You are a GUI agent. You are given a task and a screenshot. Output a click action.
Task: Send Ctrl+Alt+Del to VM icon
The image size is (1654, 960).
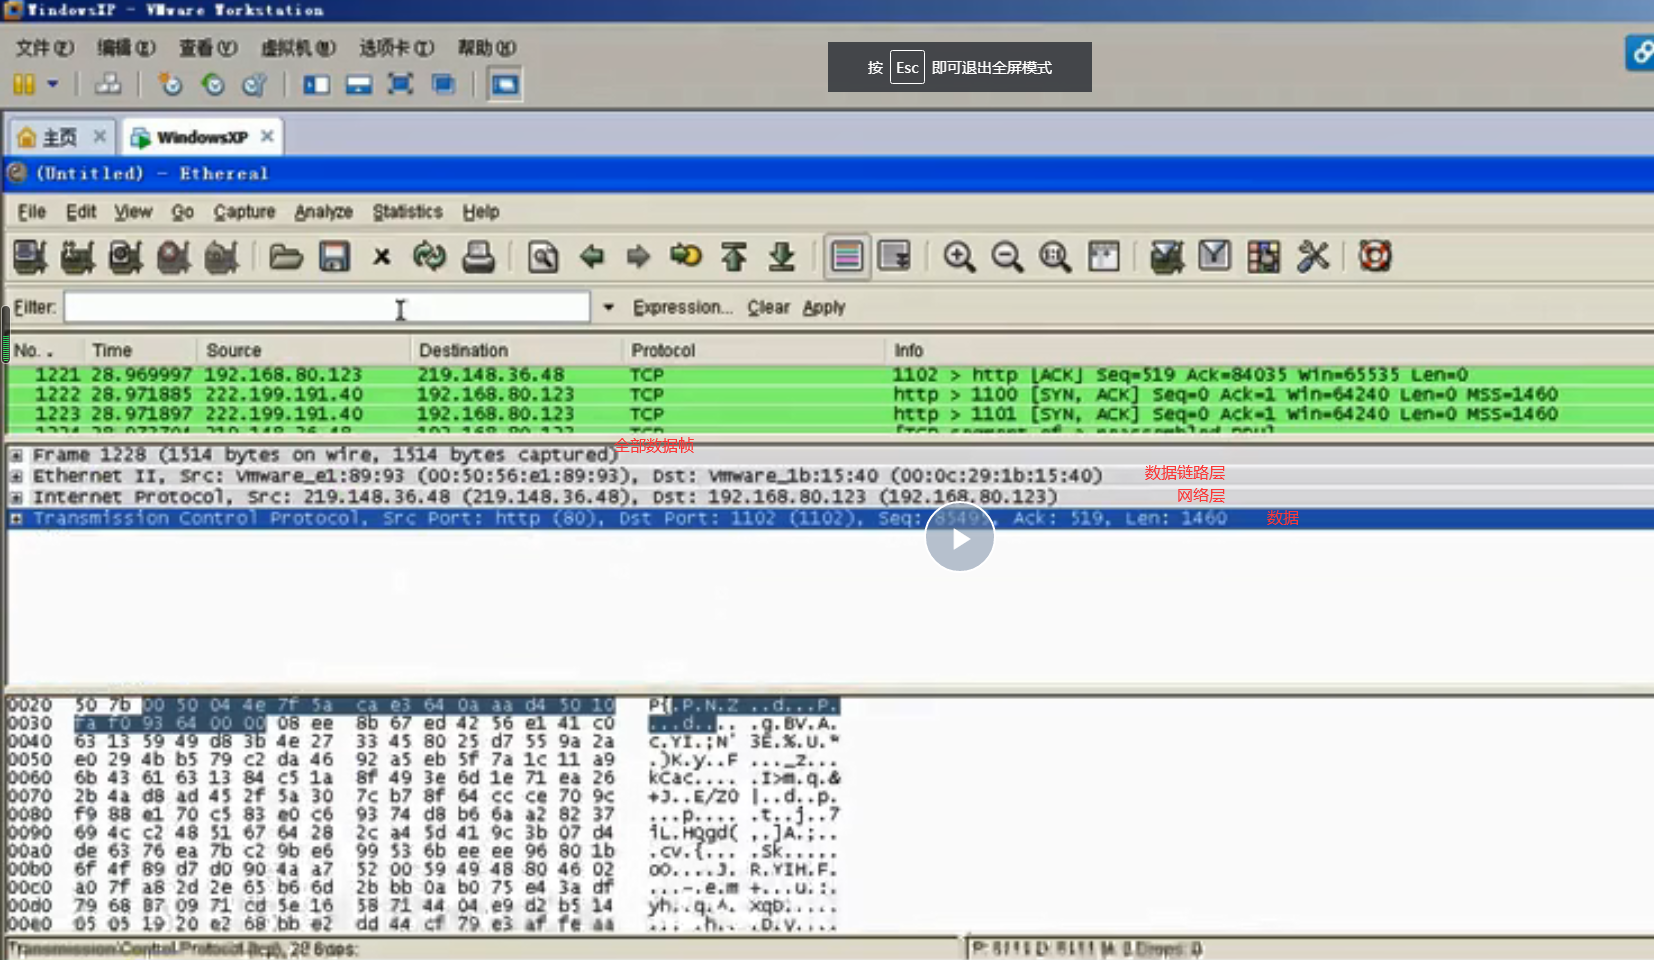pos(108,85)
